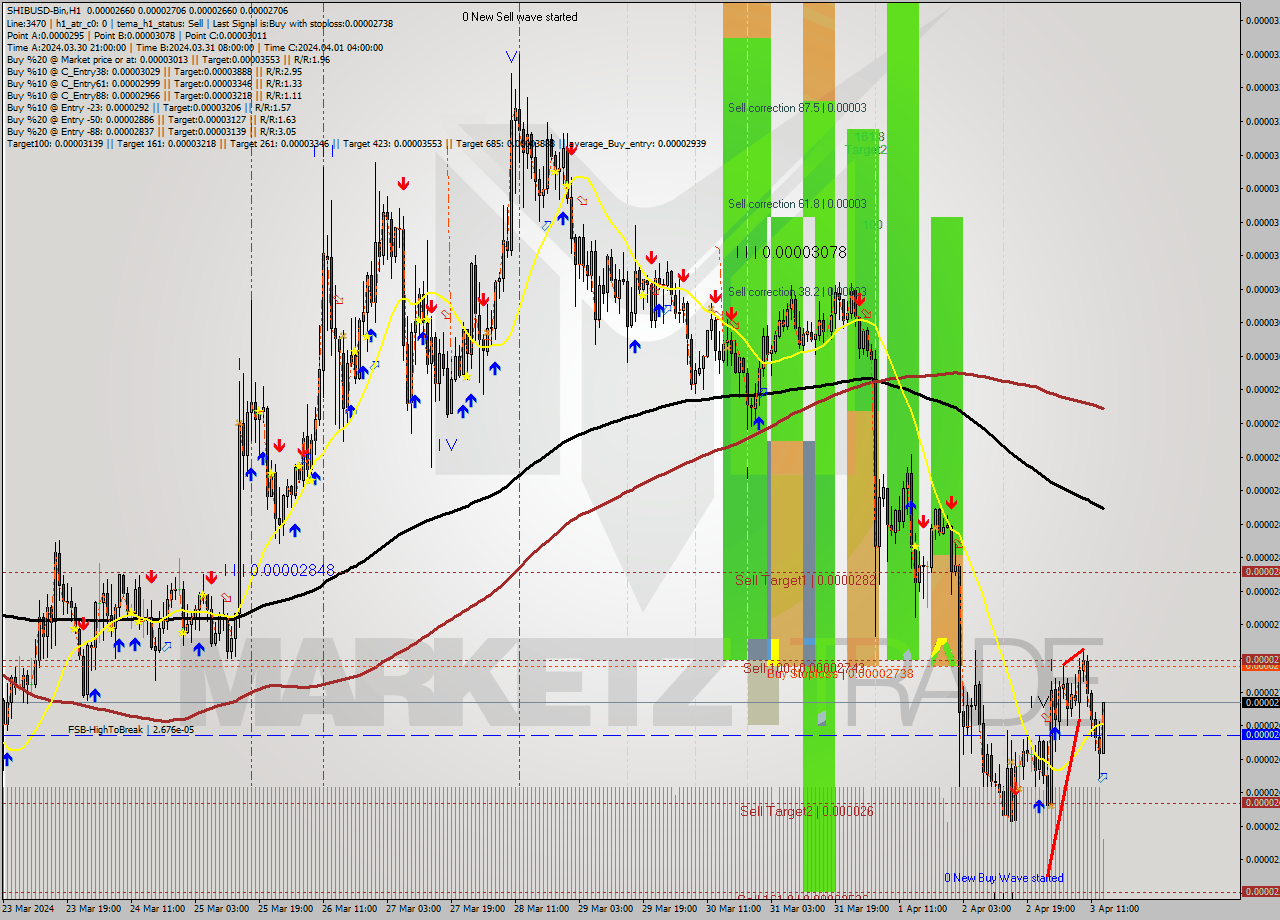Click the '25 Mar 03:00' time axis label
This screenshot has height=920, width=1280.
coord(222,909)
